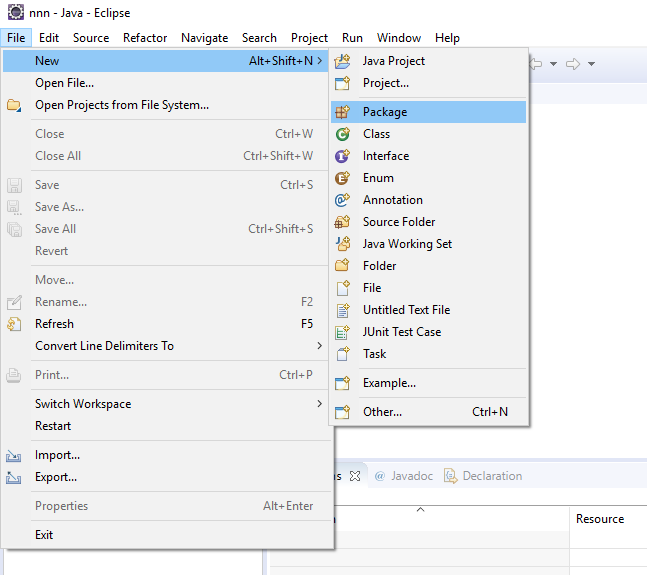Open the Source menu
647x575 pixels.
click(91, 38)
